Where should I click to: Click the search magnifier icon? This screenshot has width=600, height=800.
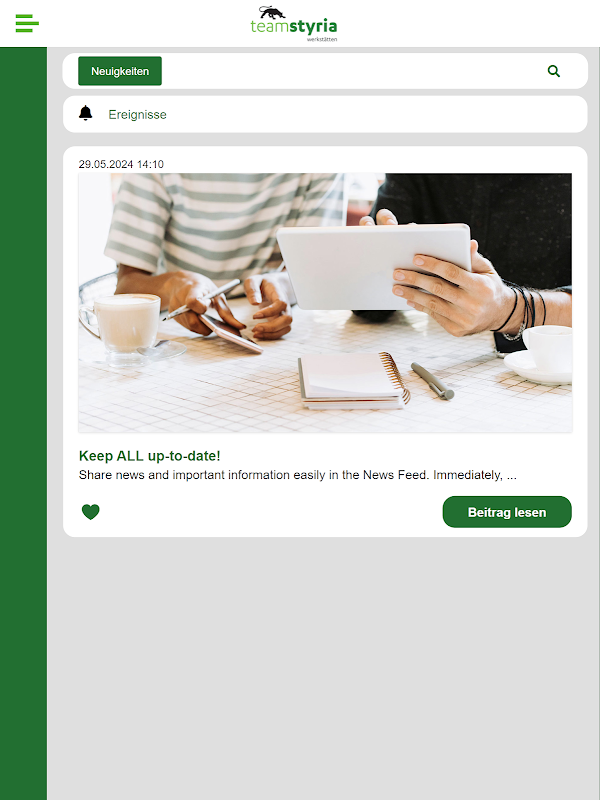[554, 71]
